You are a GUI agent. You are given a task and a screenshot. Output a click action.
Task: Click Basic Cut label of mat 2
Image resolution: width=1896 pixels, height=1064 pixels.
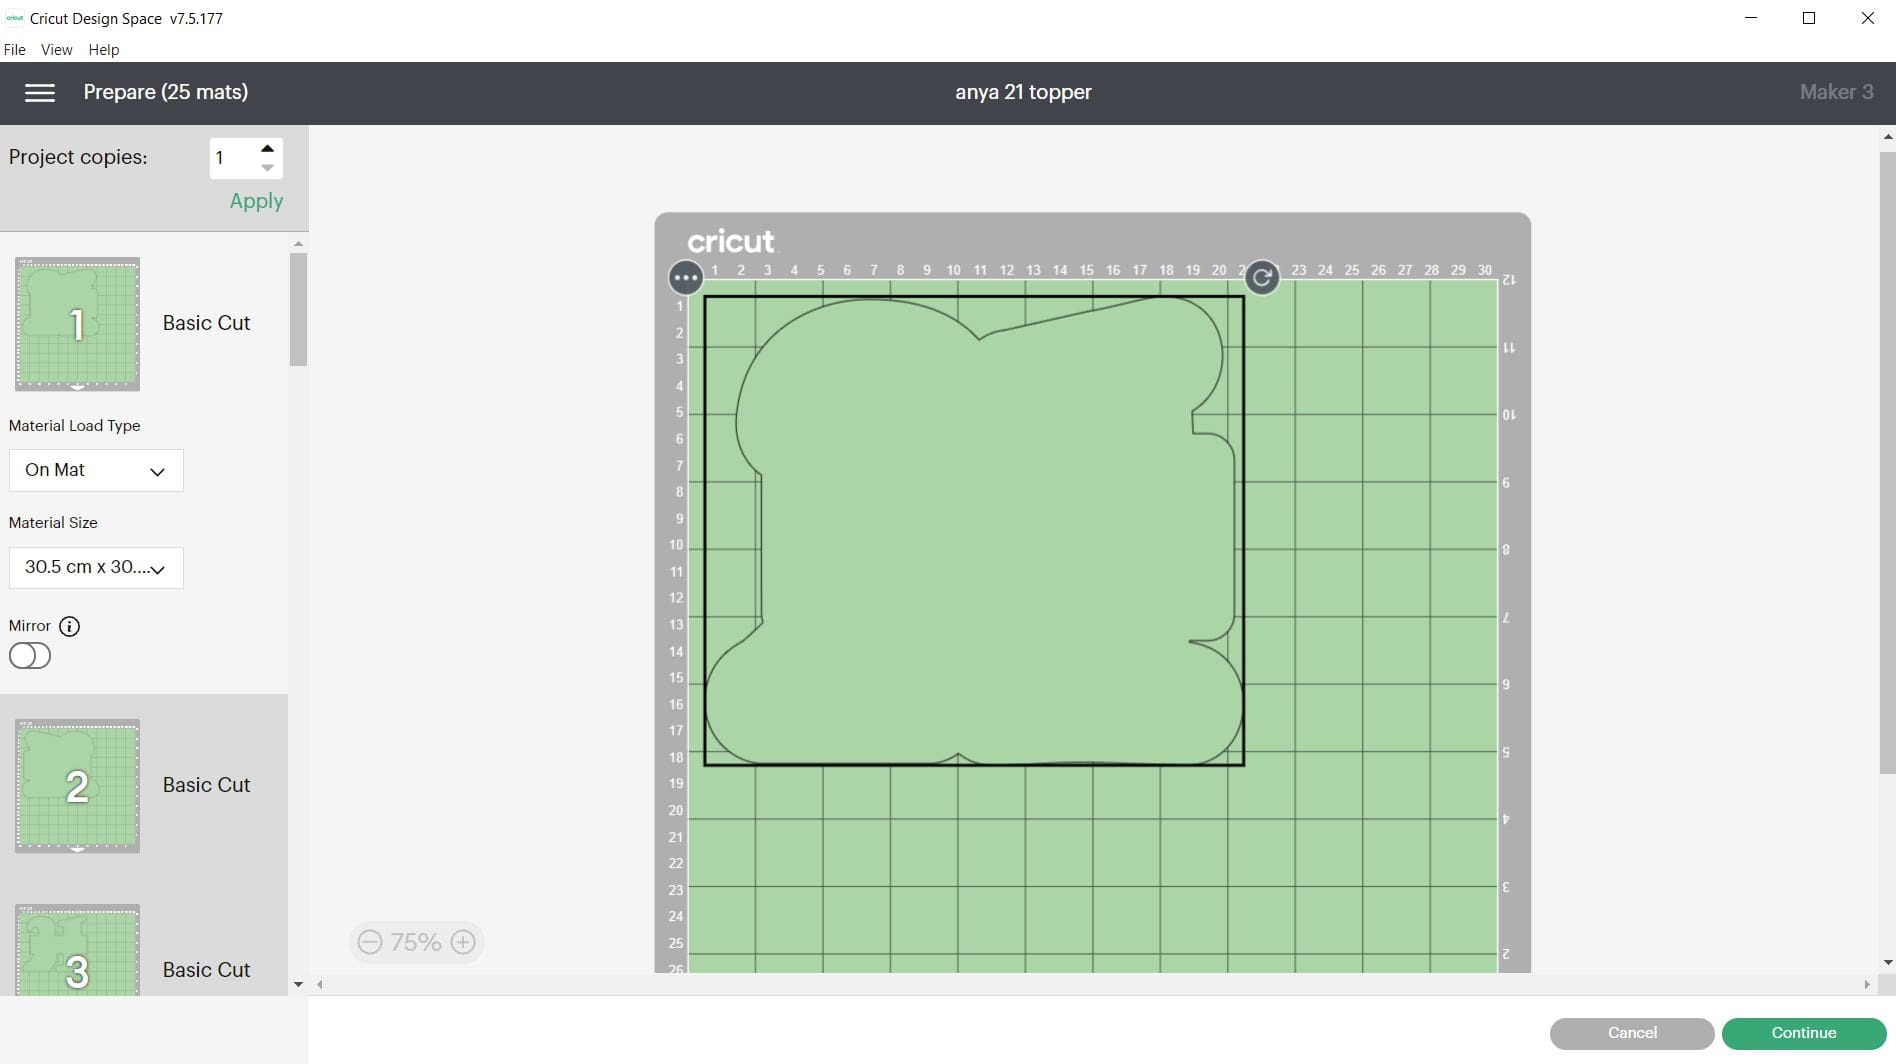click(207, 785)
